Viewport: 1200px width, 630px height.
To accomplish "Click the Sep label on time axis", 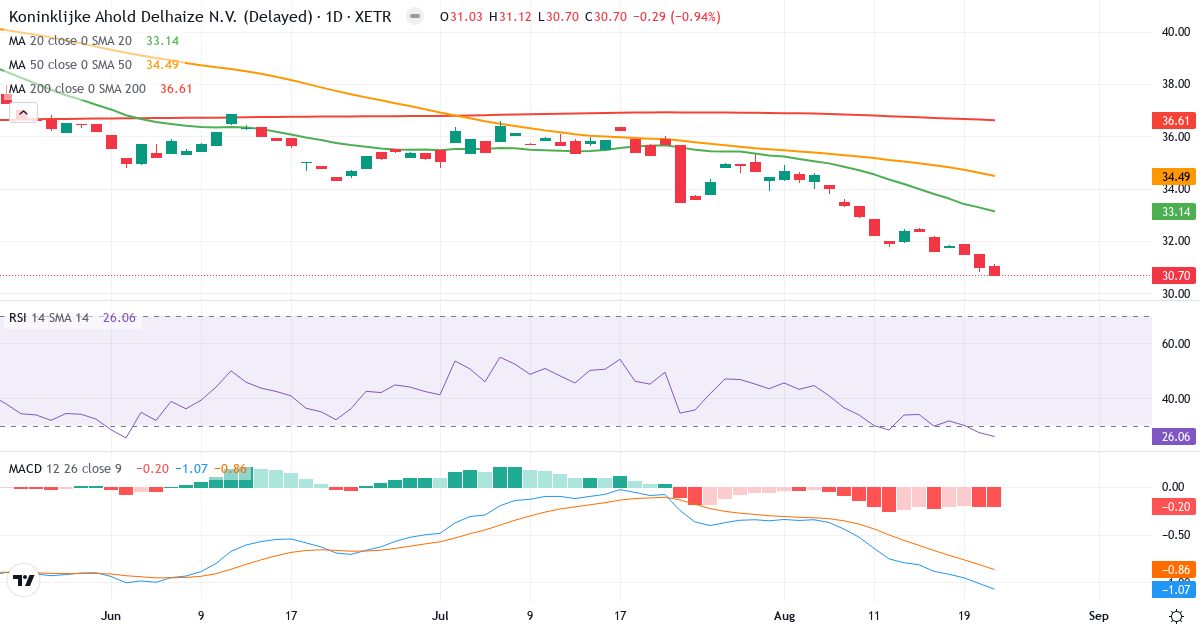I will point(1098,616).
